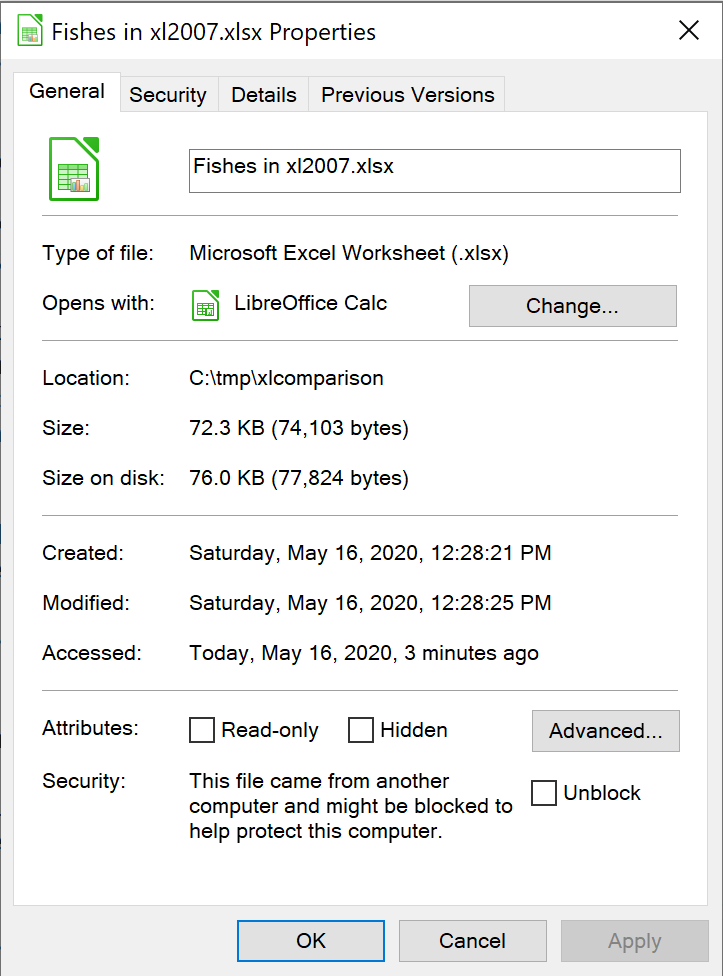Click the location 'C:\tmp\xlcomparison'
Viewport: 723px width, 976px height.
[x=286, y=378]
